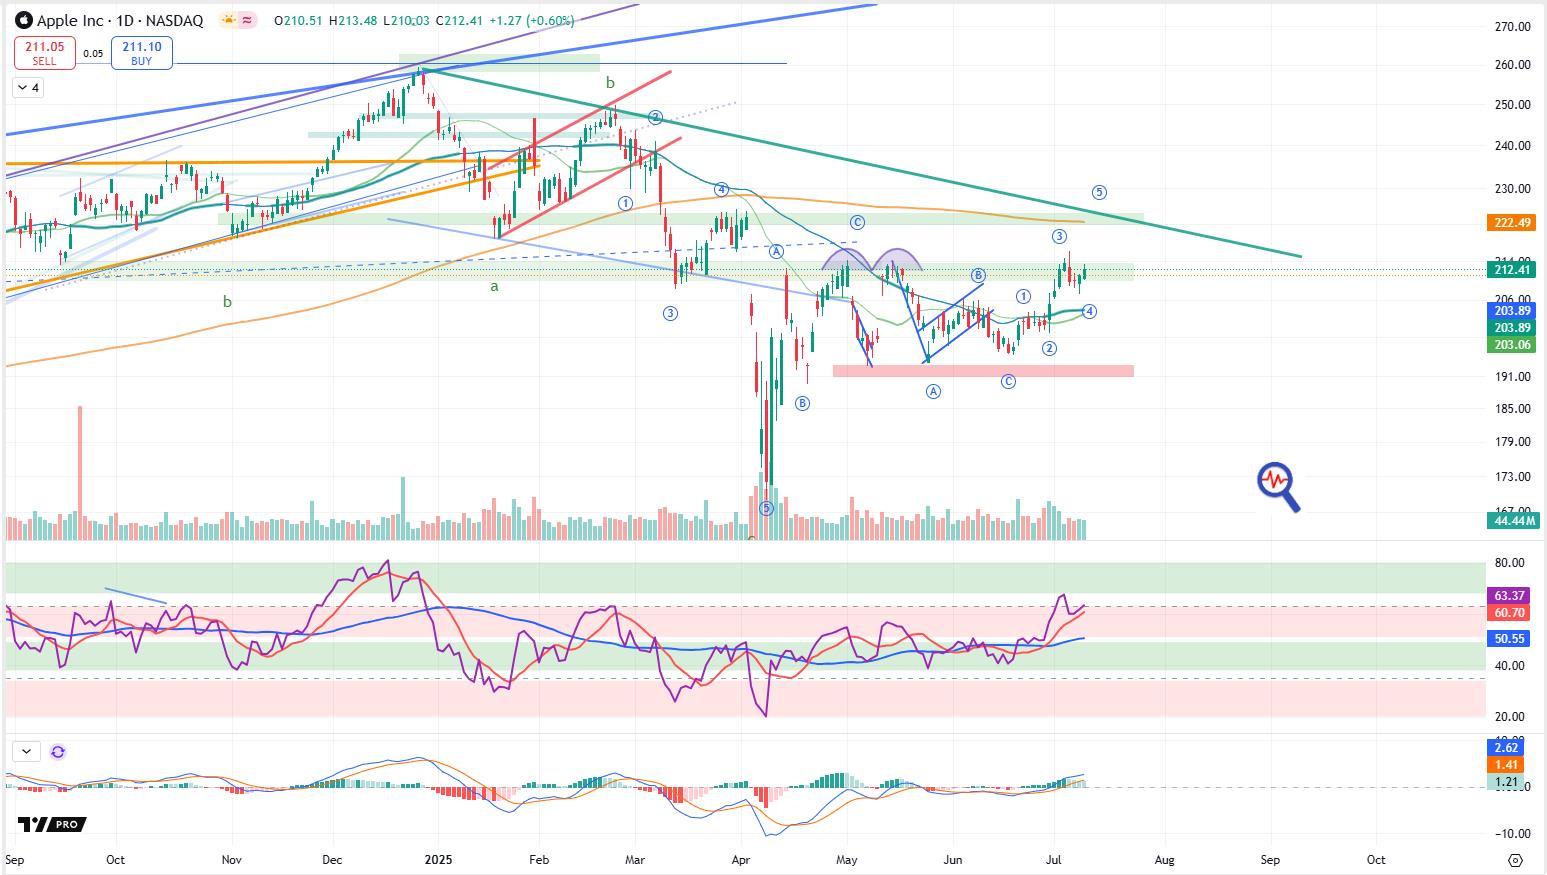This screenshot has width=1547, height=875.
Task: Click the 212.41 current price label
Action: 1512,270
